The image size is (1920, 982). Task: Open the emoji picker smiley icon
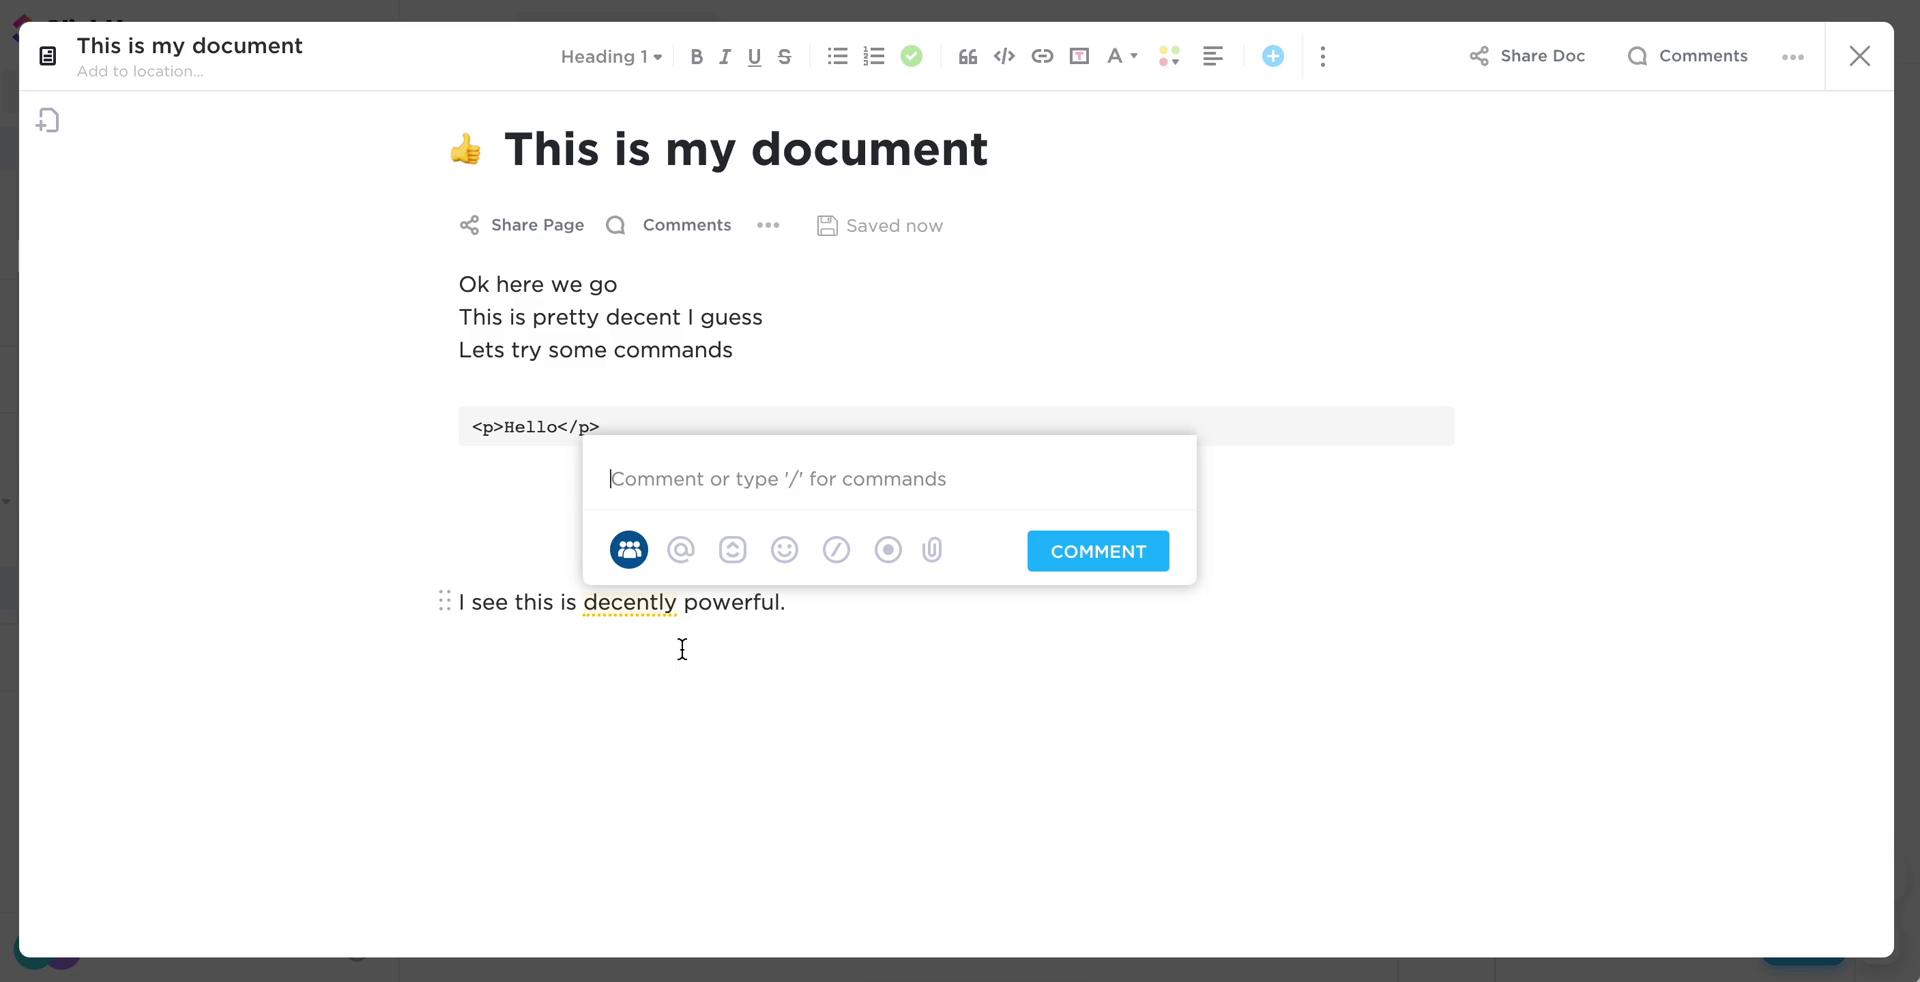point(785,550)
